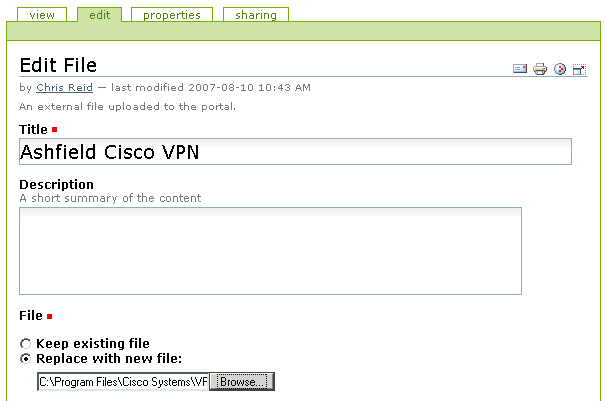
Task: Select the edit tab
Action: coord(99,15)
